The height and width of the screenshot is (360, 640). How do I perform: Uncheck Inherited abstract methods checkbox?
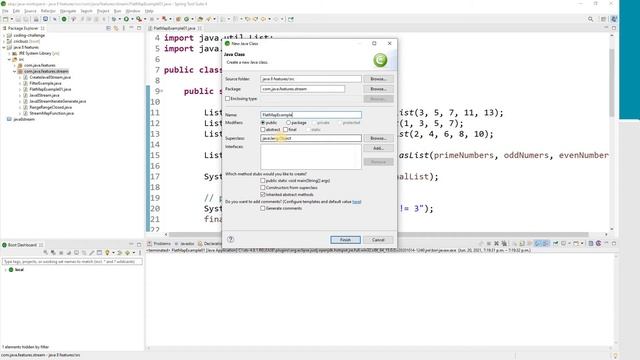pos(263,194)
